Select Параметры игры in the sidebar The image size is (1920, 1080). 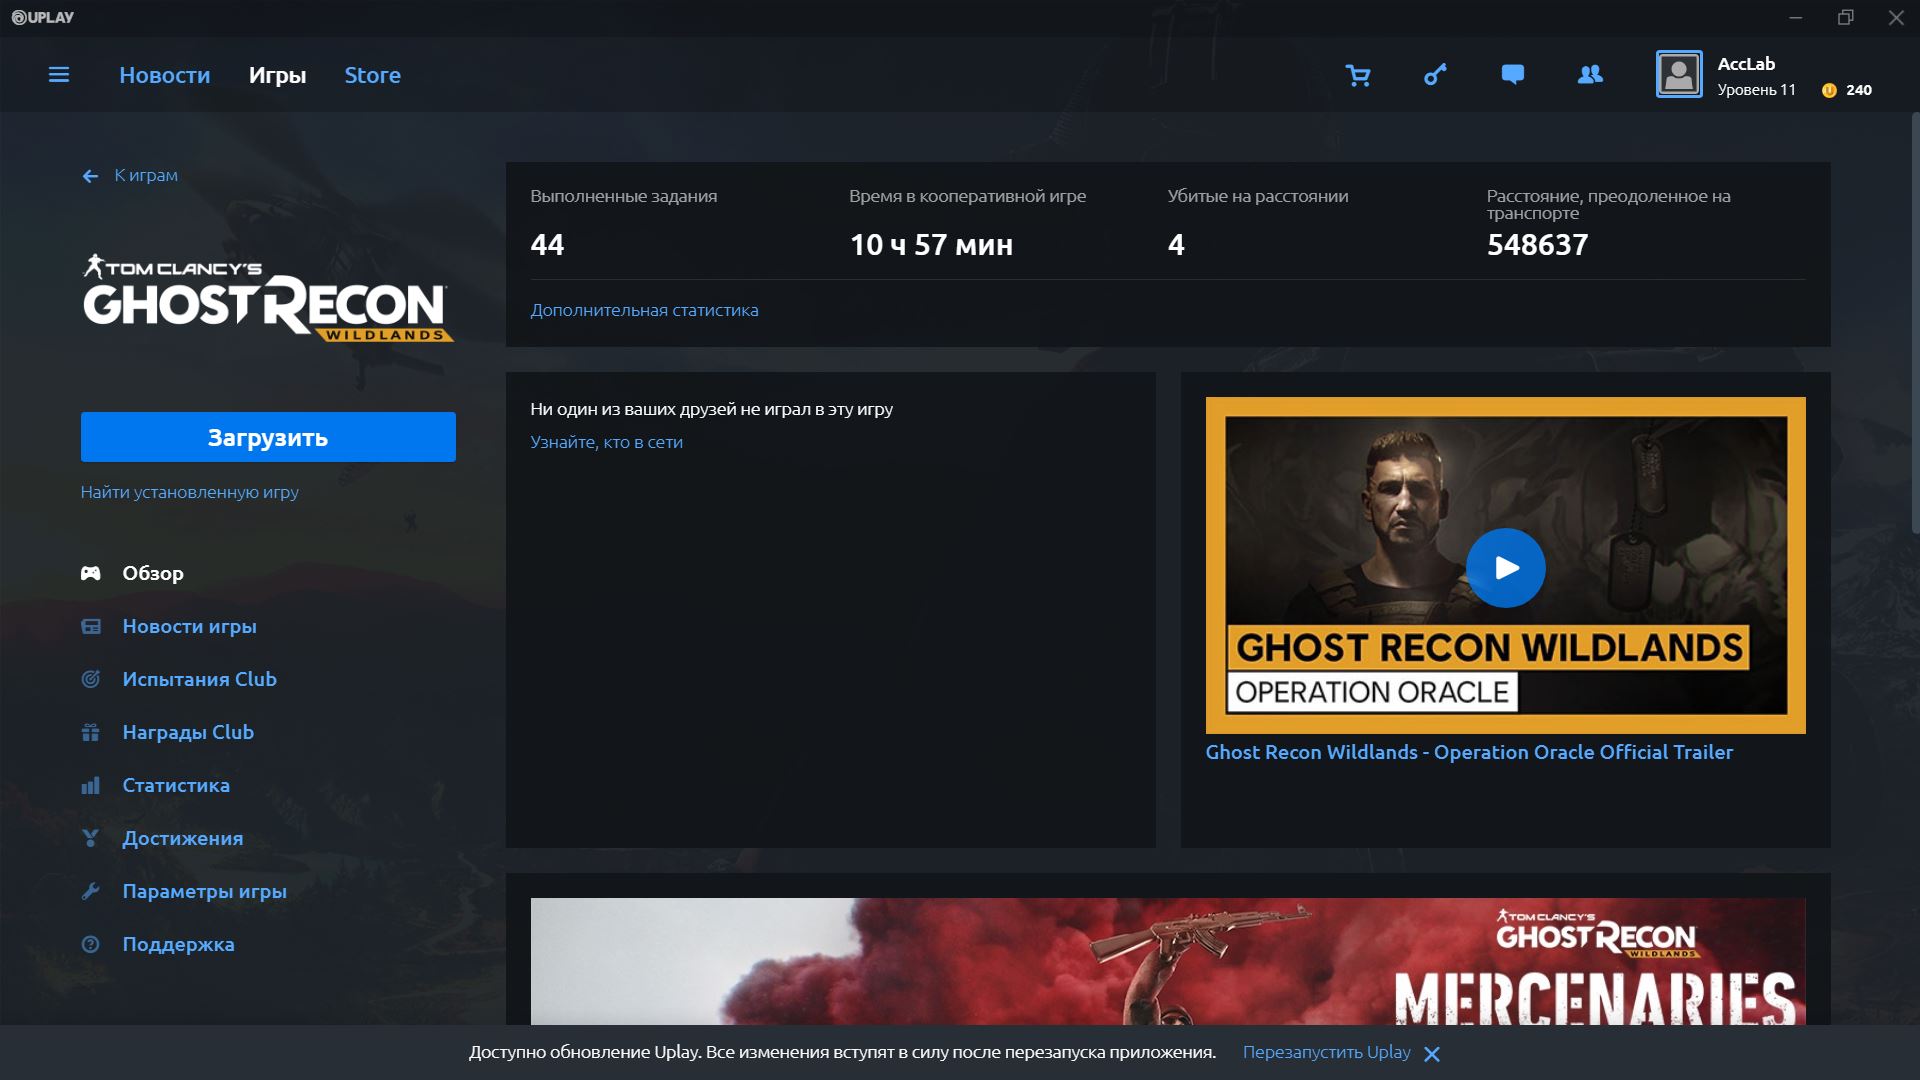[x=204, y=891]
